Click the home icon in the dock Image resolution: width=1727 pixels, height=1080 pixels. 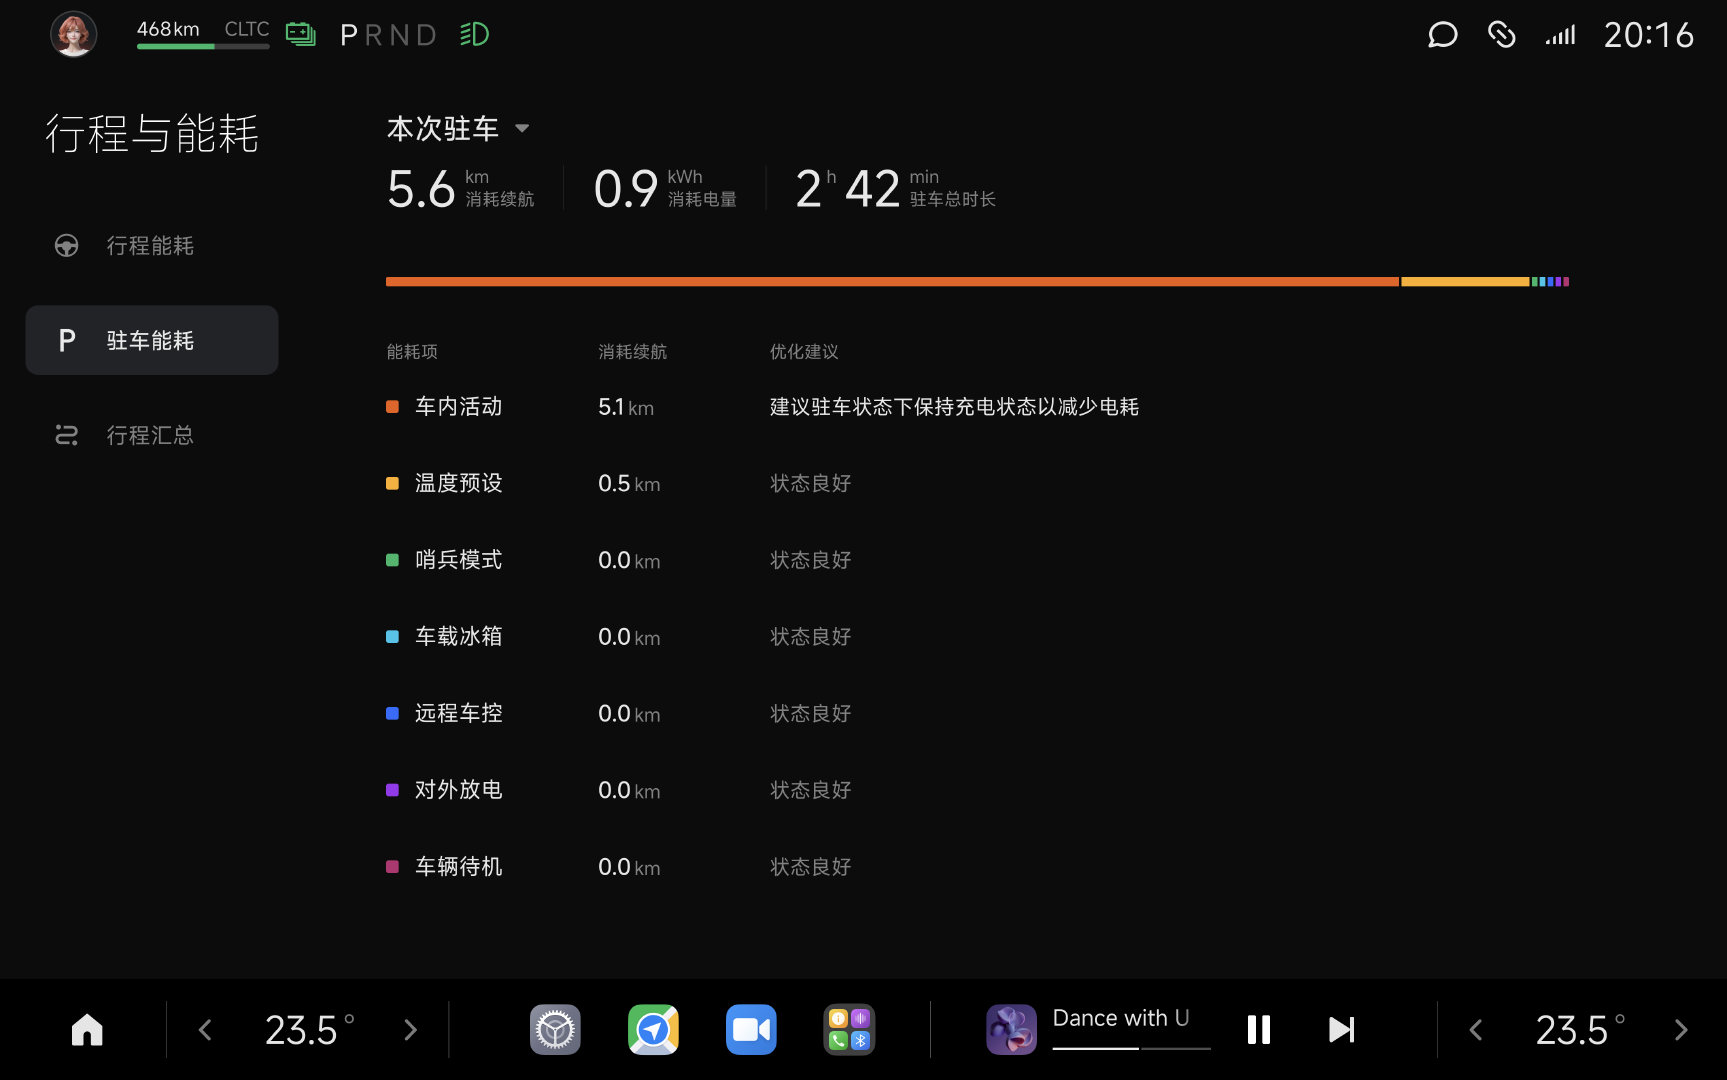coord(86,1029)
